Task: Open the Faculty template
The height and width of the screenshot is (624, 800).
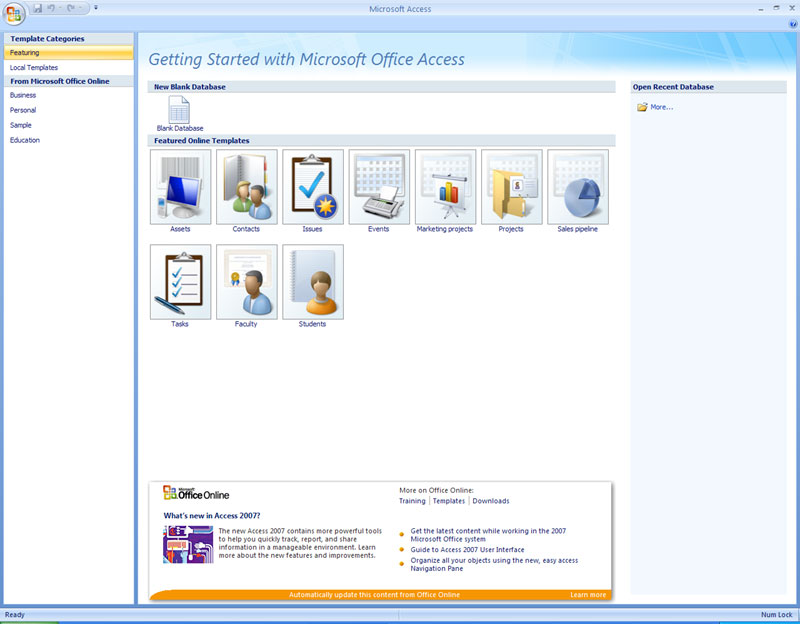Action: coord(246,286)
